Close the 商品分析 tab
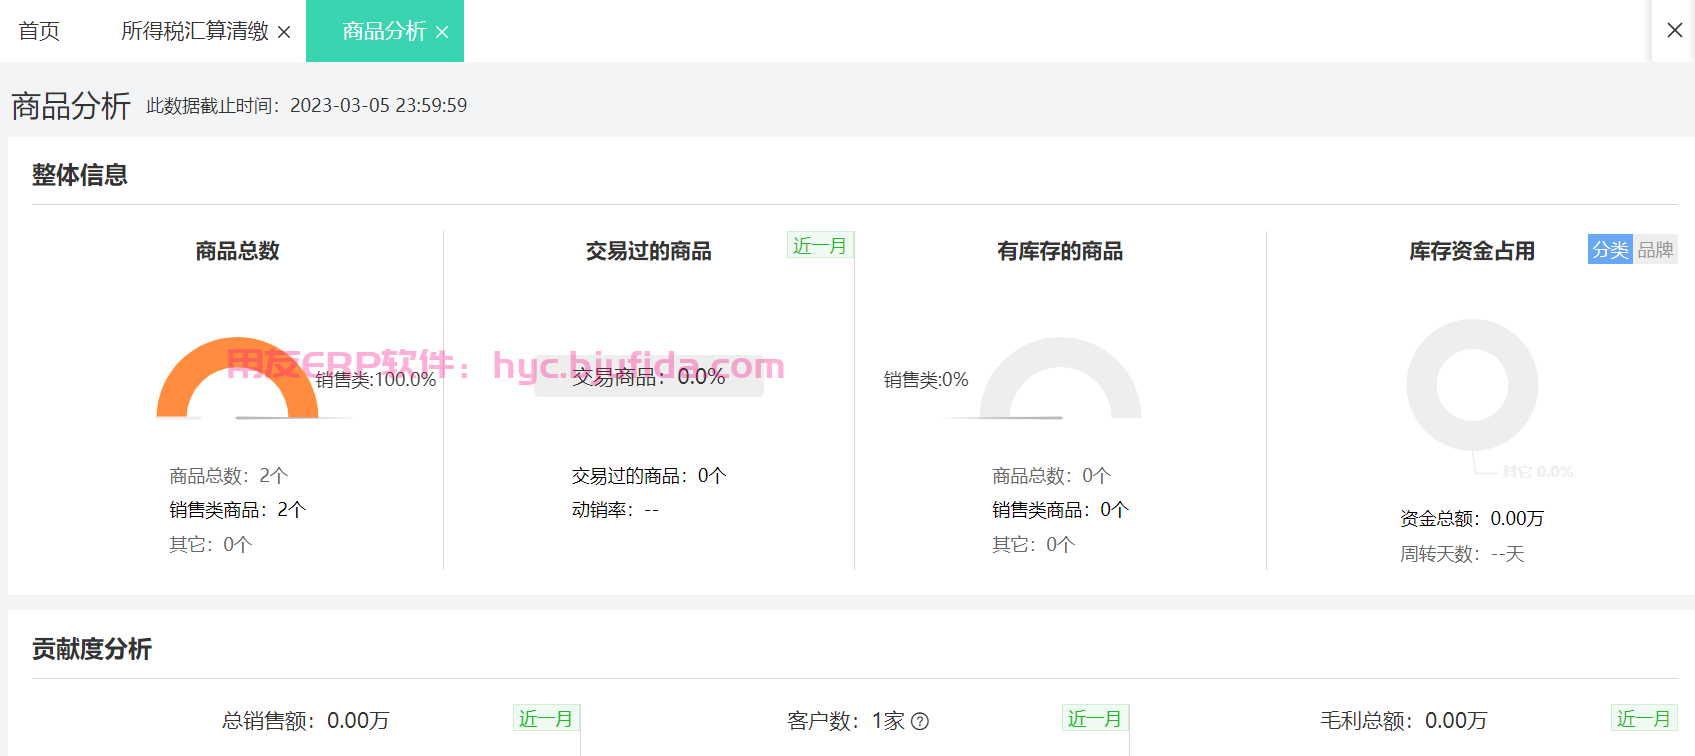 pyautogui.click(x=442, y=32)
